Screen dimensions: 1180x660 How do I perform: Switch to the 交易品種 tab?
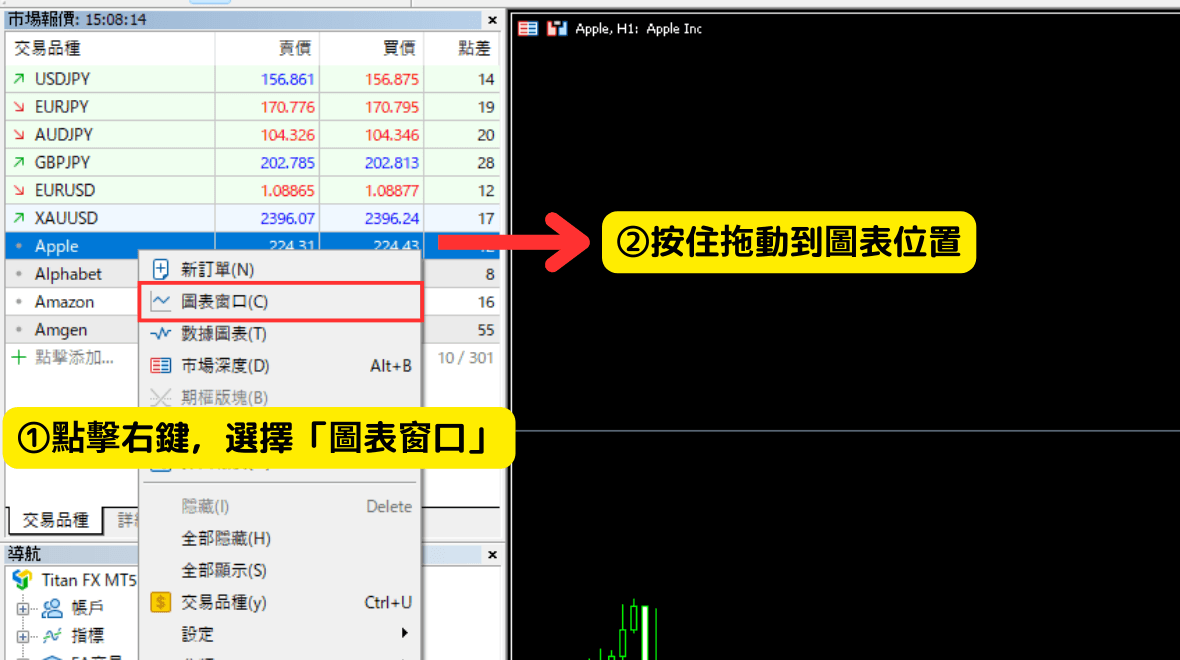coord(56,520)
